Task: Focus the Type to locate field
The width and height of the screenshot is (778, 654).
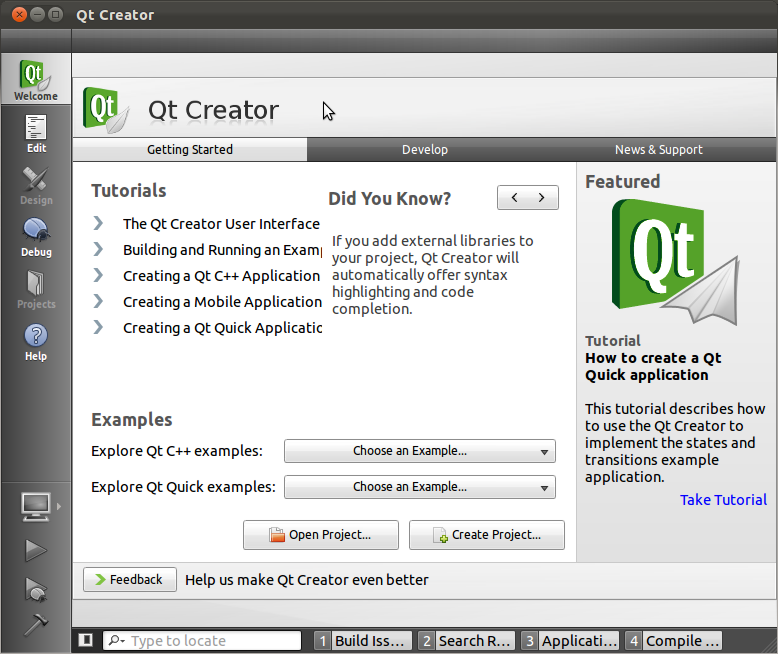Action: tap(202, 641)
